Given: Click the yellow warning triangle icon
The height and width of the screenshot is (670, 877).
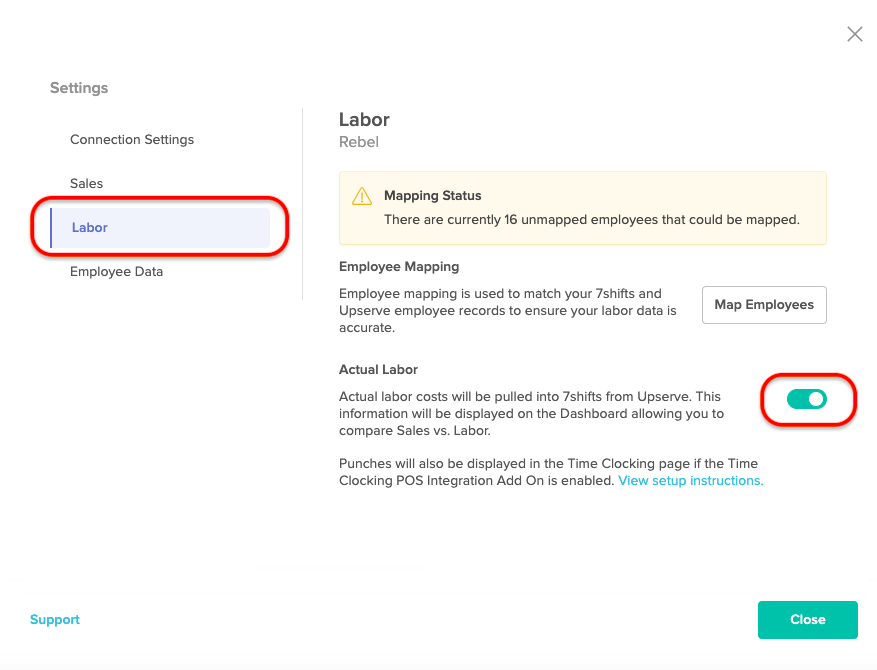Looking at the screenshot, I should click(x=362, y=196).
